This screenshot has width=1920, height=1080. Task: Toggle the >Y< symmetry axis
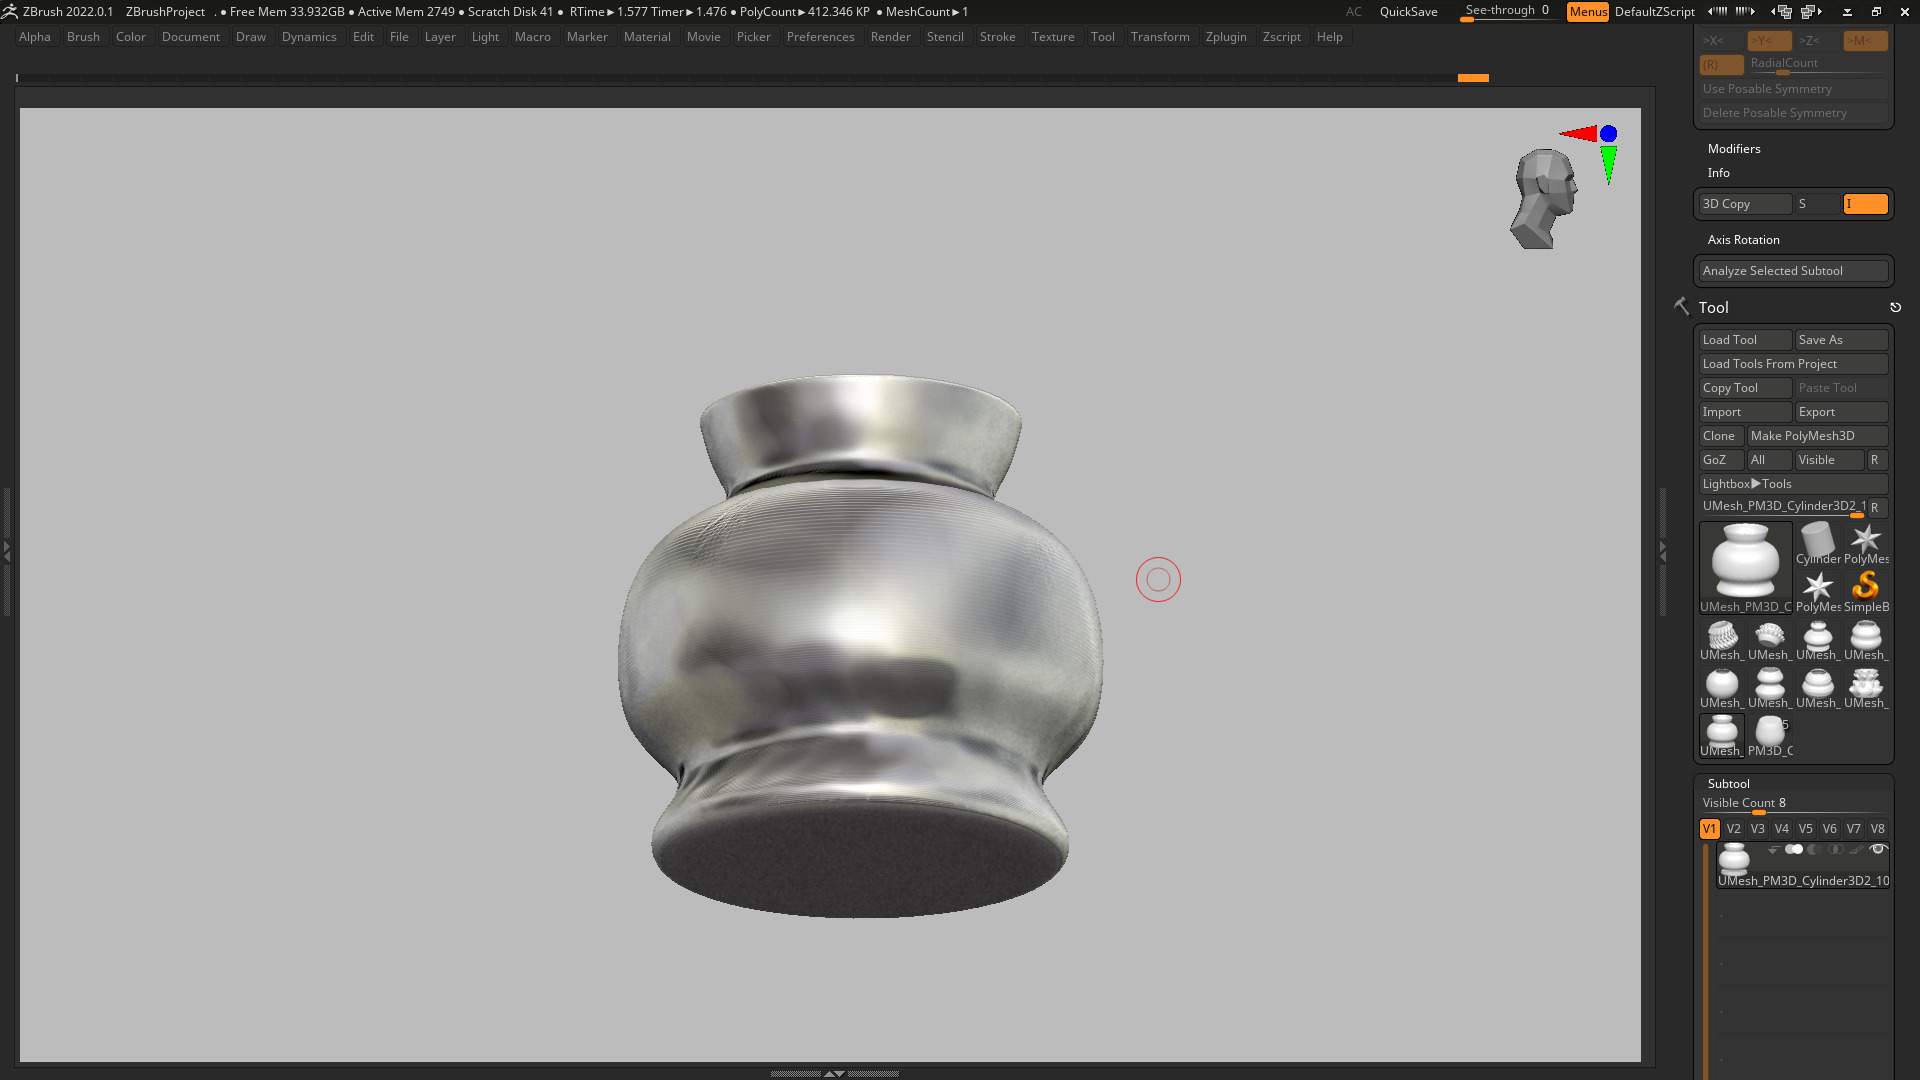1768,41
